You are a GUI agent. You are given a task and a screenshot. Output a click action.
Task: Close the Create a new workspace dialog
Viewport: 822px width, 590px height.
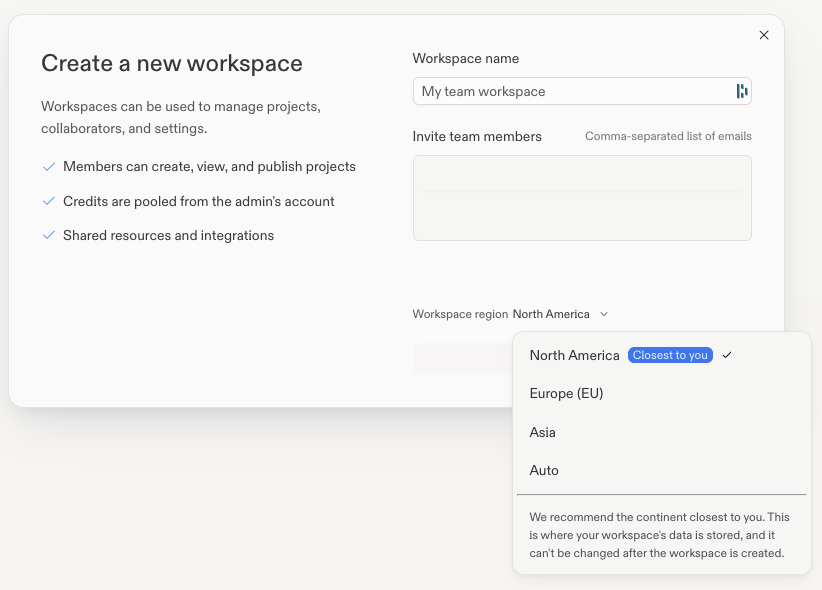[764, 35]
